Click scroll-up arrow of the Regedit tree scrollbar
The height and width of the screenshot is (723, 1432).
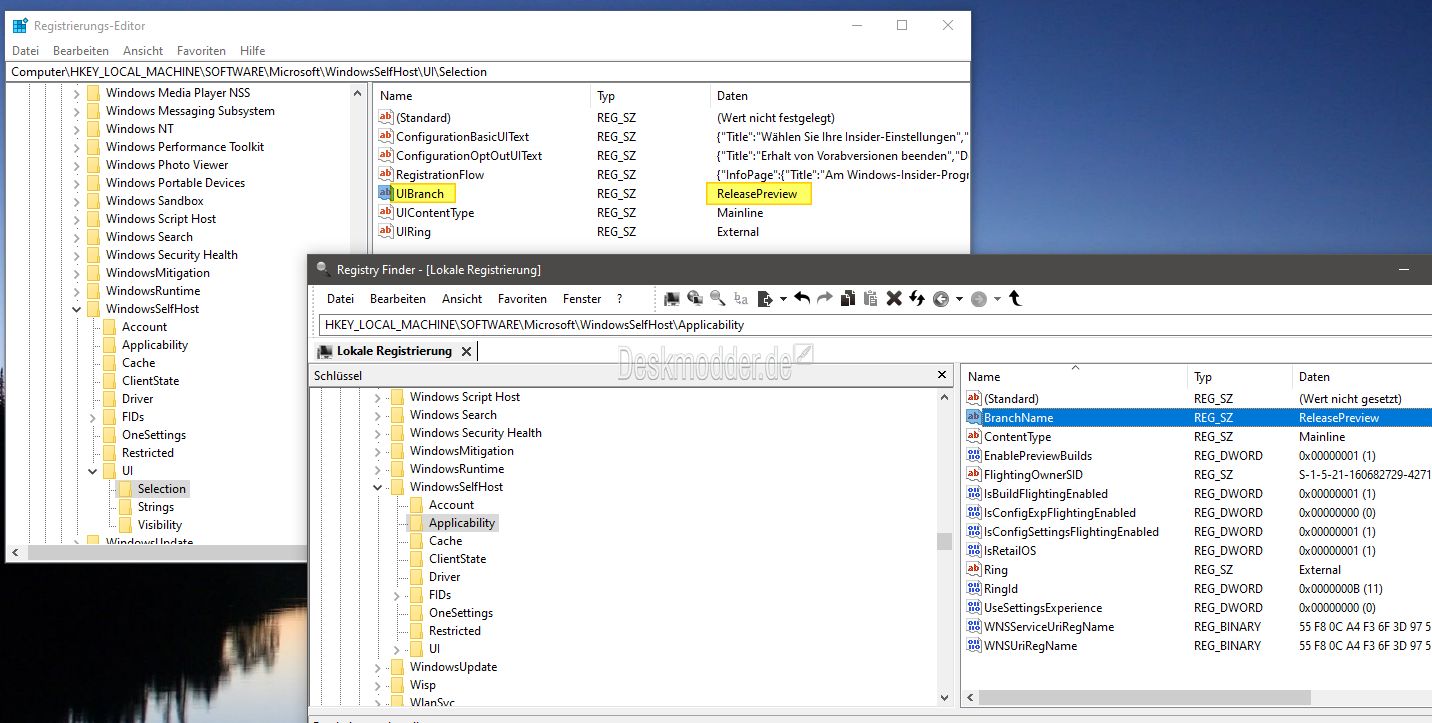(358, 93)
